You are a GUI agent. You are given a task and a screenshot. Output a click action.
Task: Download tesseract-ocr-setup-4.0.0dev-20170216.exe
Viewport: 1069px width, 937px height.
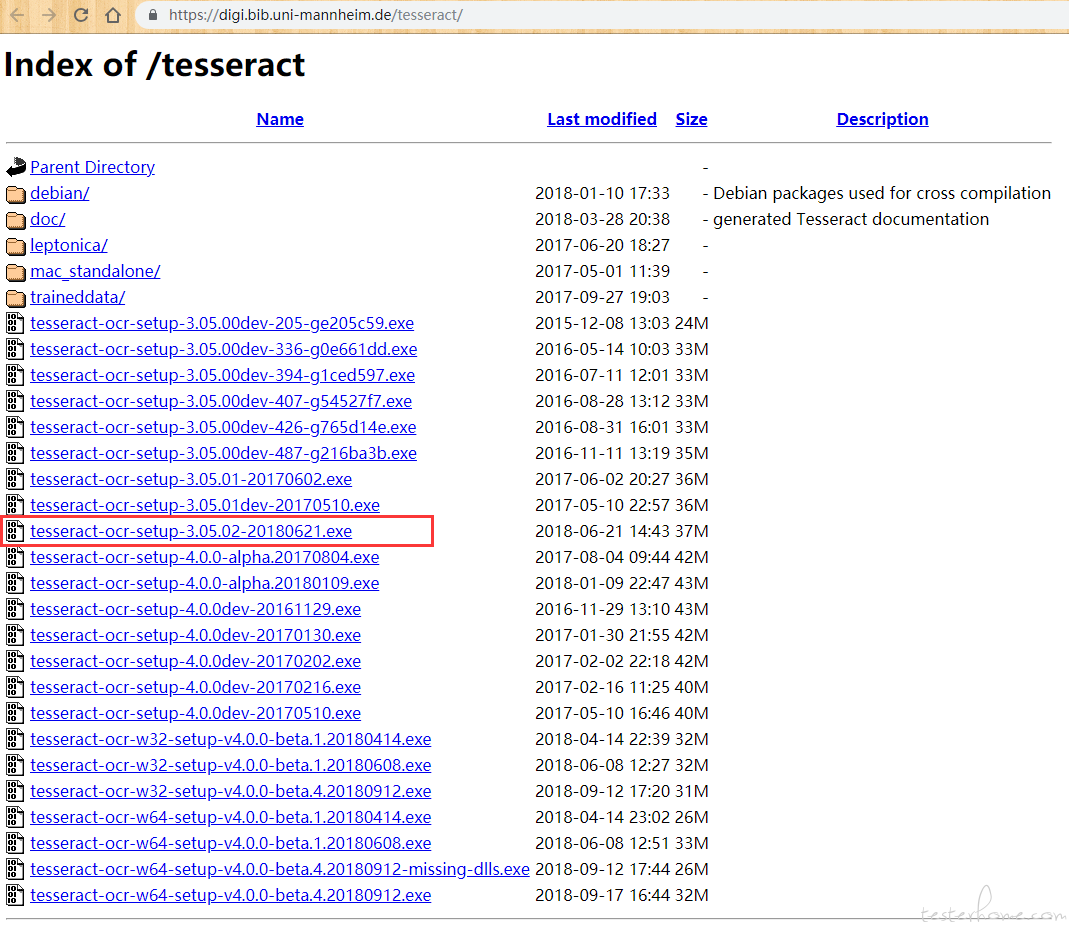pyautogui.click(x=196, y=687)
